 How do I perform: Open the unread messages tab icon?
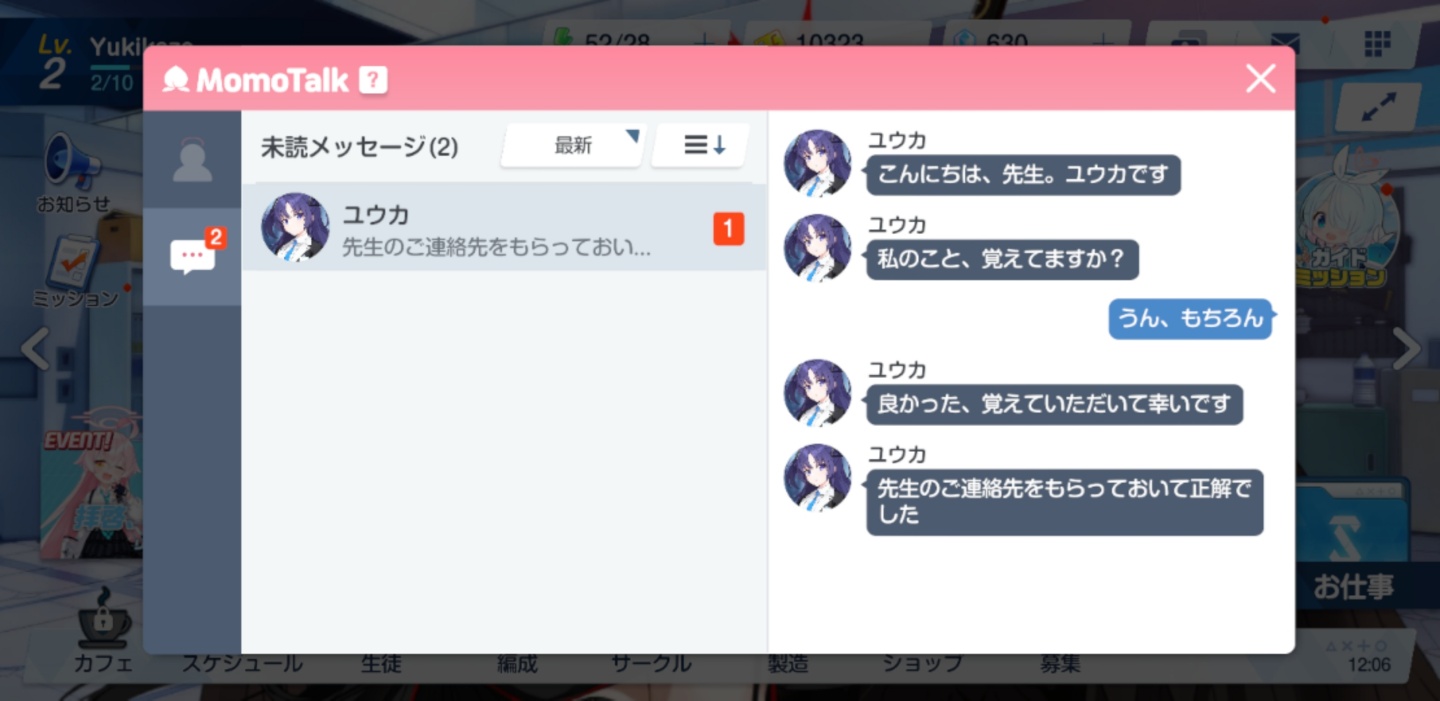coord(193,257)
